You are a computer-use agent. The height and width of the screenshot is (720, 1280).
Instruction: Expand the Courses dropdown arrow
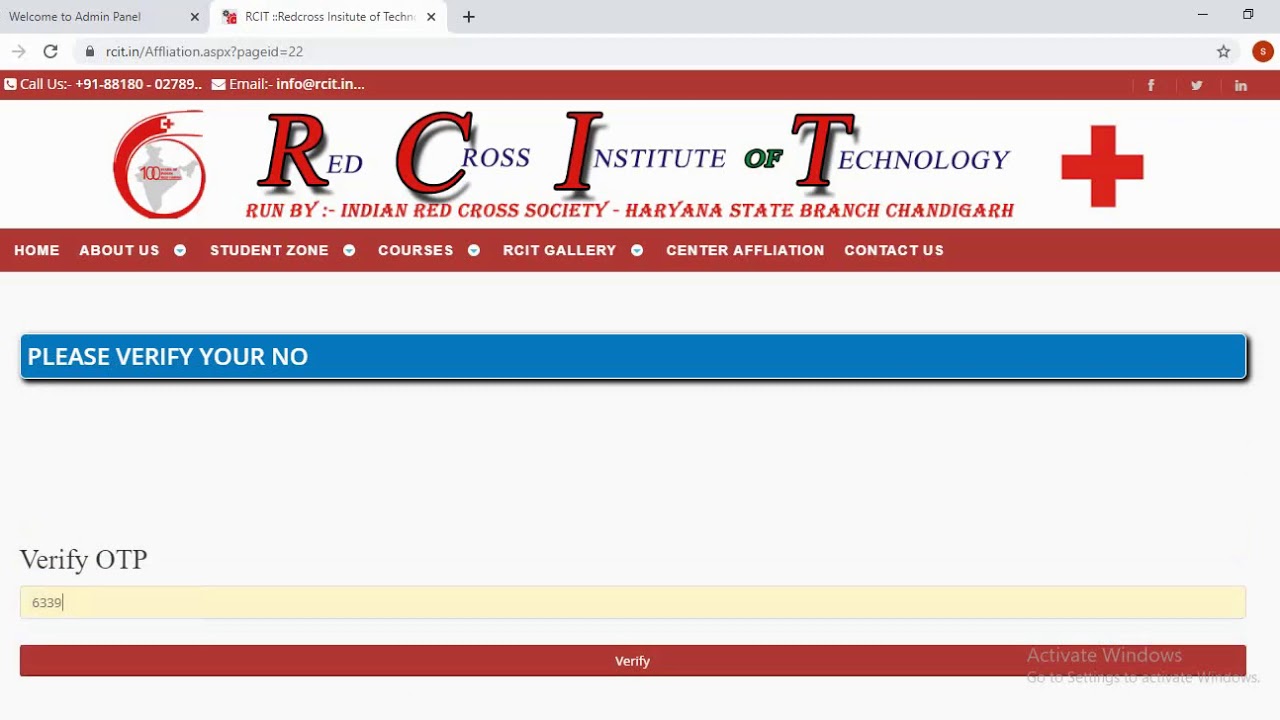pyautogui.click(x=474, y=250)
